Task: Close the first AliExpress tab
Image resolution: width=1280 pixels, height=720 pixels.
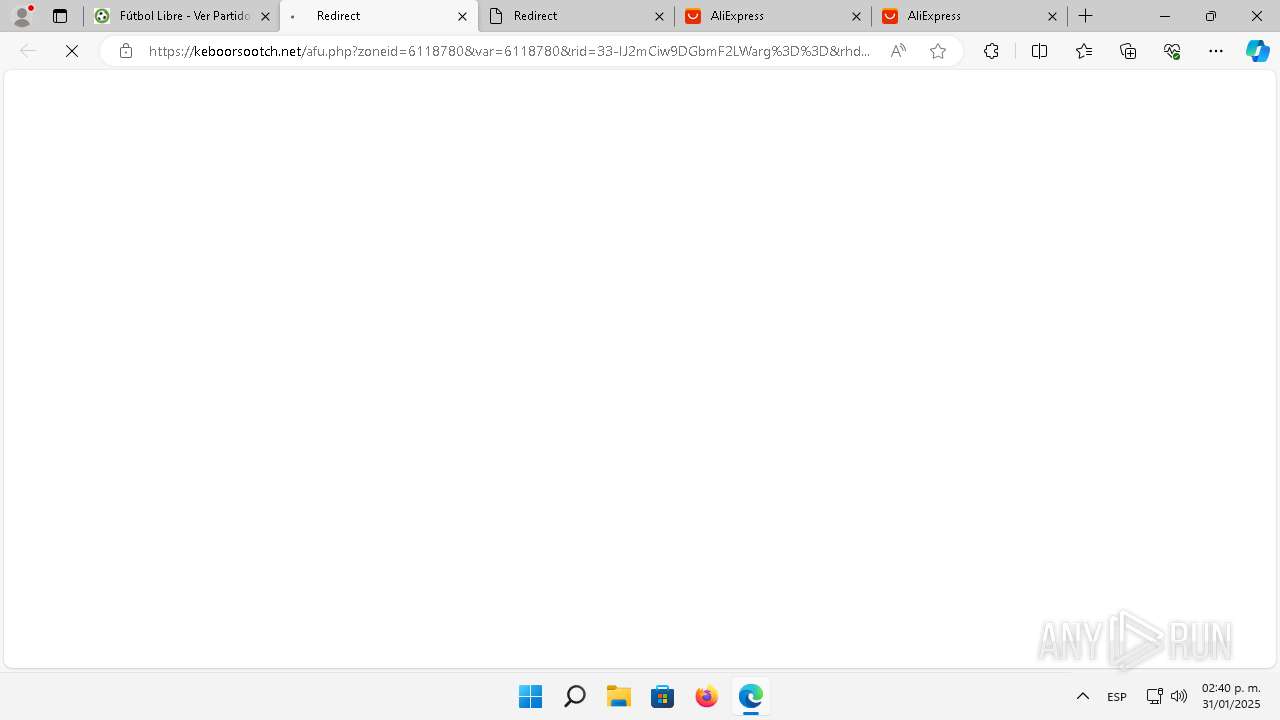Action: pyautogui.click(x=856, y=16)
